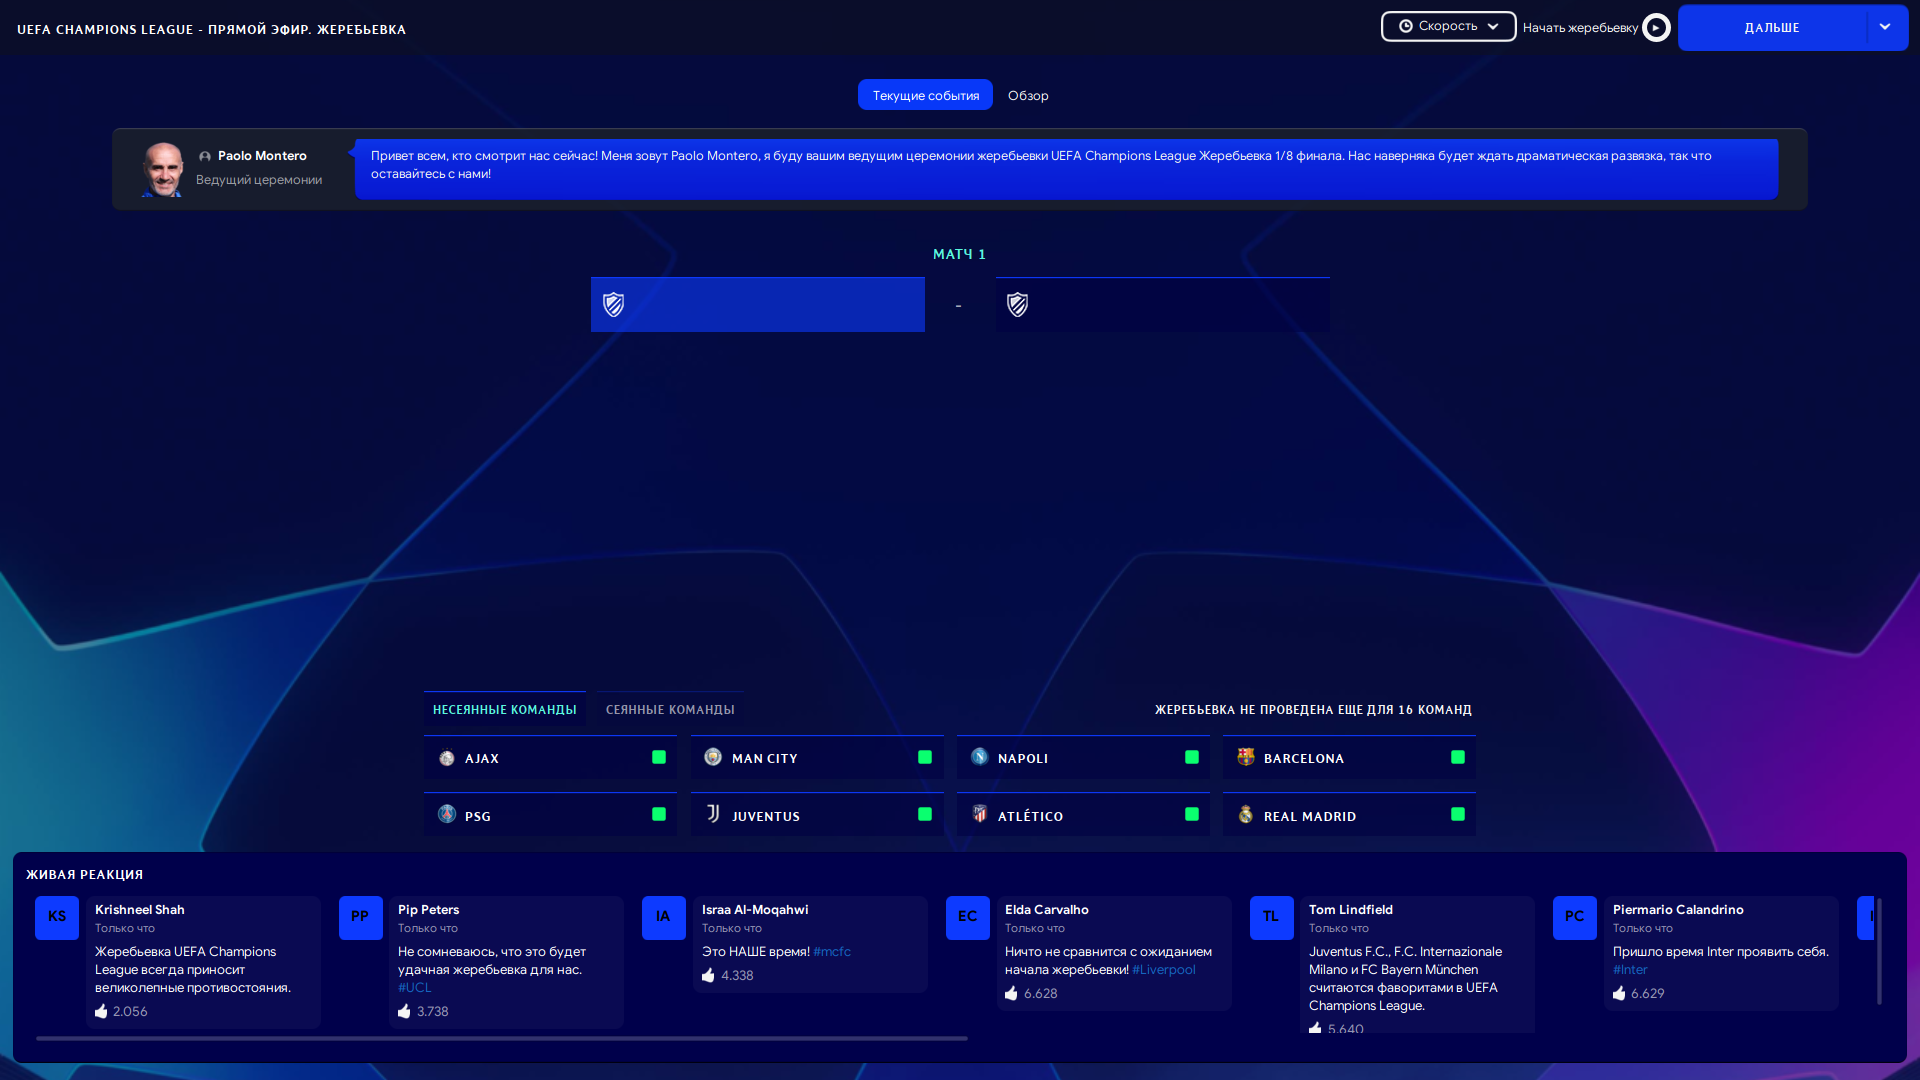Click the Начать жеребьевку label
Image resolution: width=1920 pixels, height=1080 pixels.
1580,27
